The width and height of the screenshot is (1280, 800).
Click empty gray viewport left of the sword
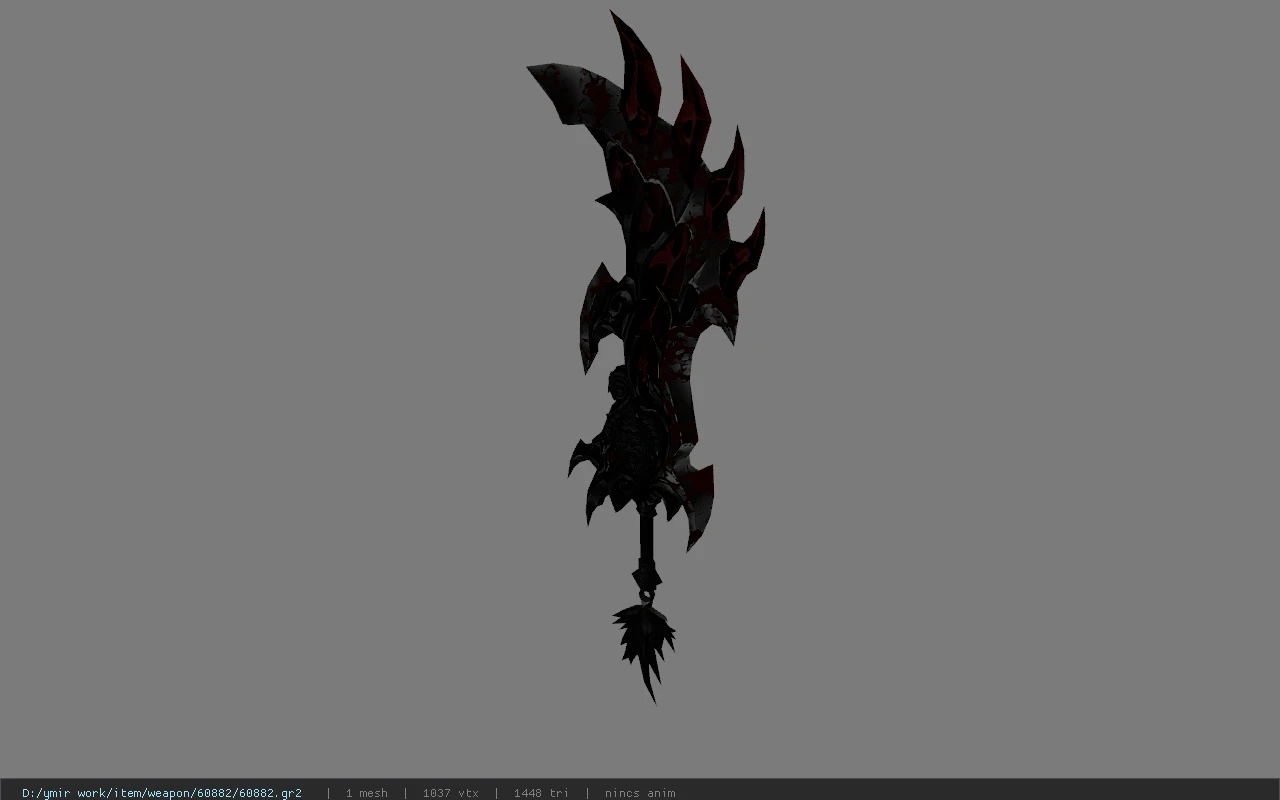[270, 400]
